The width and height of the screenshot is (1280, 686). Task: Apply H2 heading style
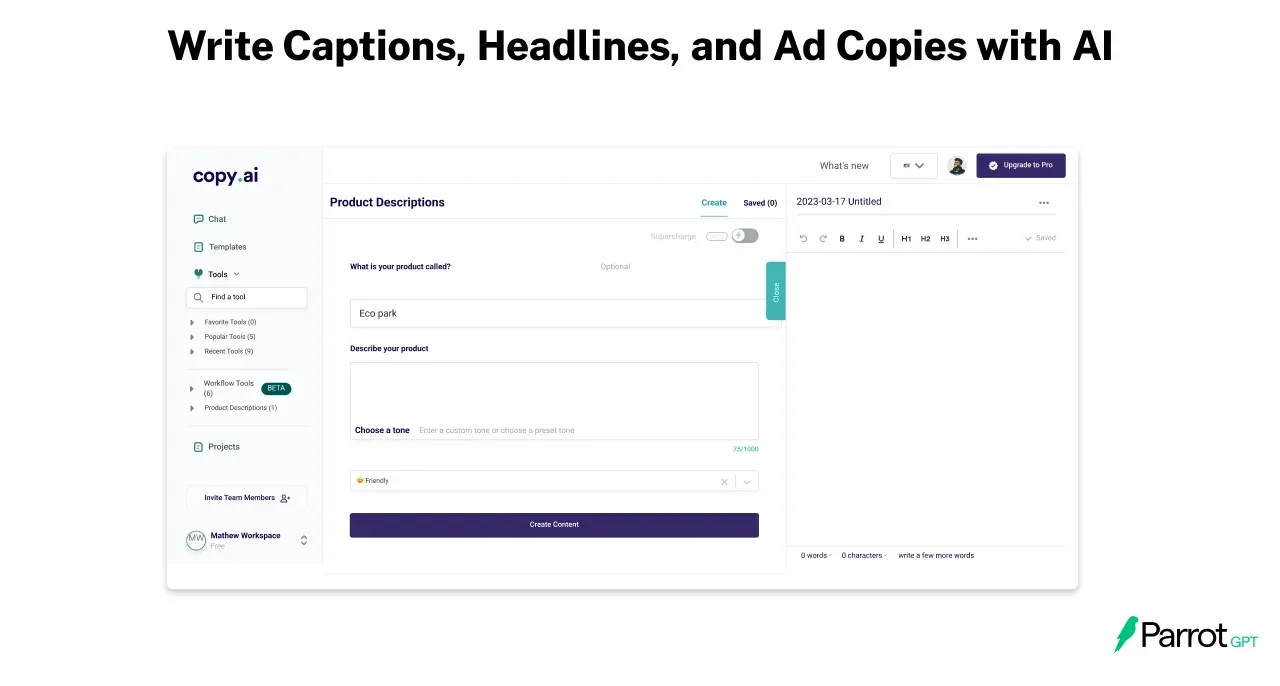(x=926, y=239)
